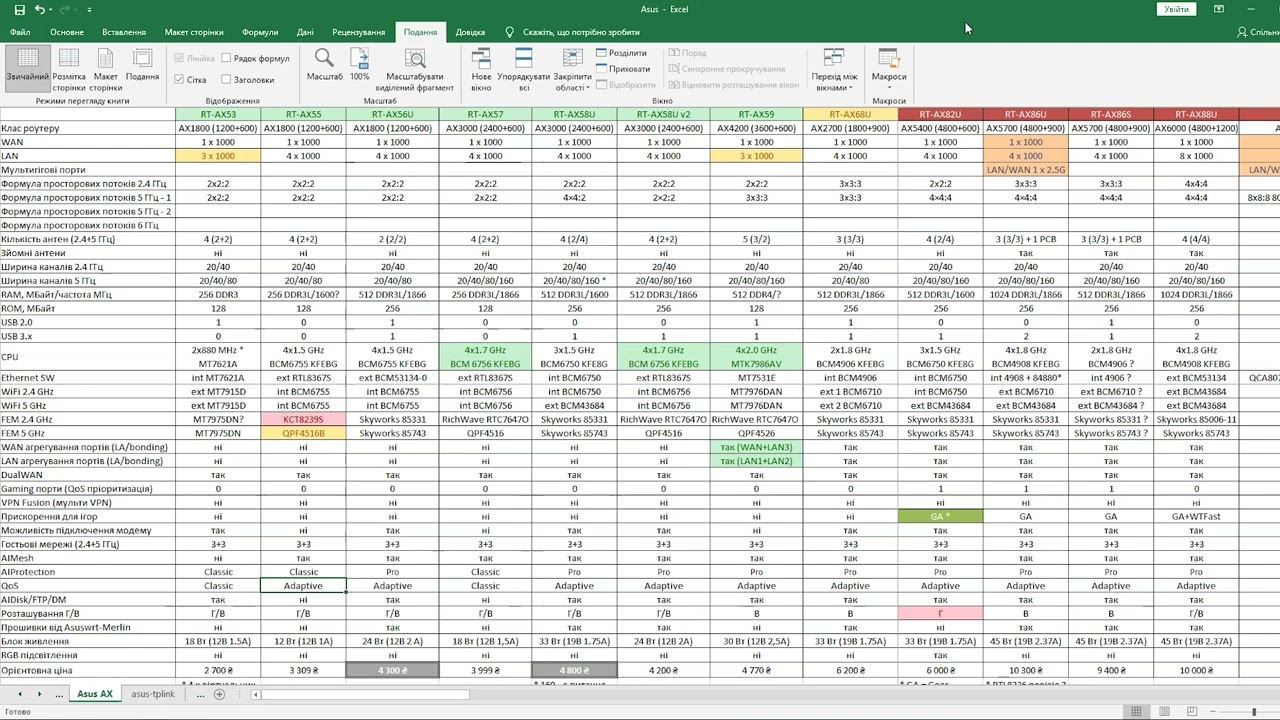Click the Normal view status bar icon

[x=1136, y=712]
